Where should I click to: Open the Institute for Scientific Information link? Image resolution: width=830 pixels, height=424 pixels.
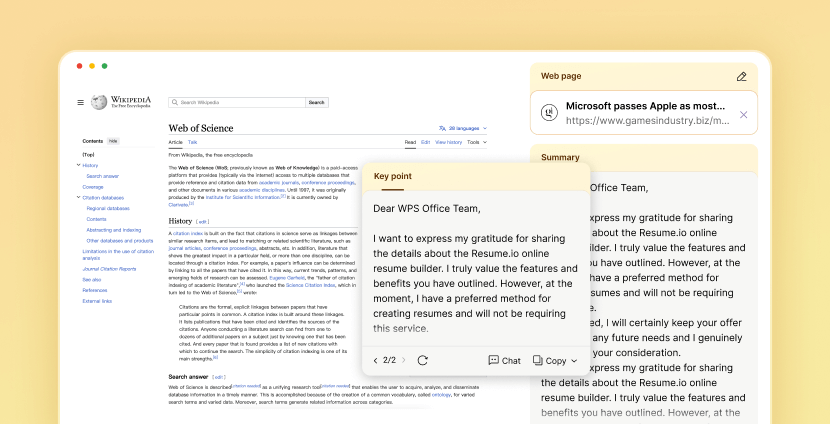coord(242,197)
